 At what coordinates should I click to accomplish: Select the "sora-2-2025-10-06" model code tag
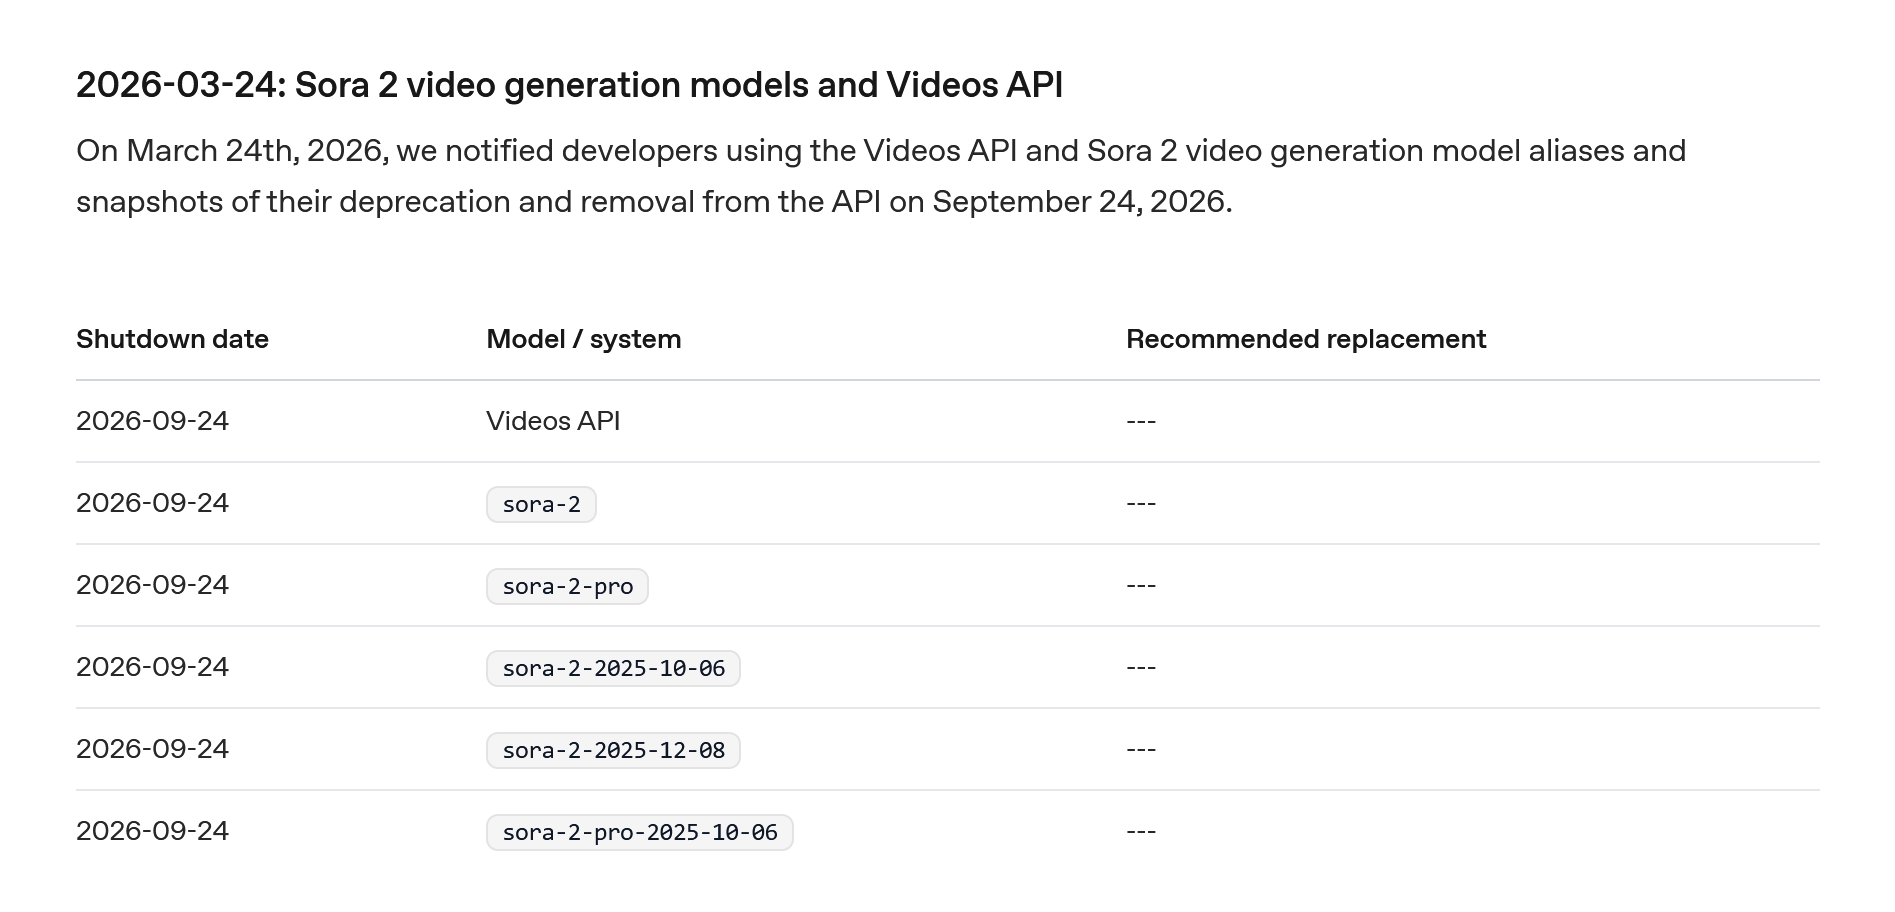[x=613, y=668]
